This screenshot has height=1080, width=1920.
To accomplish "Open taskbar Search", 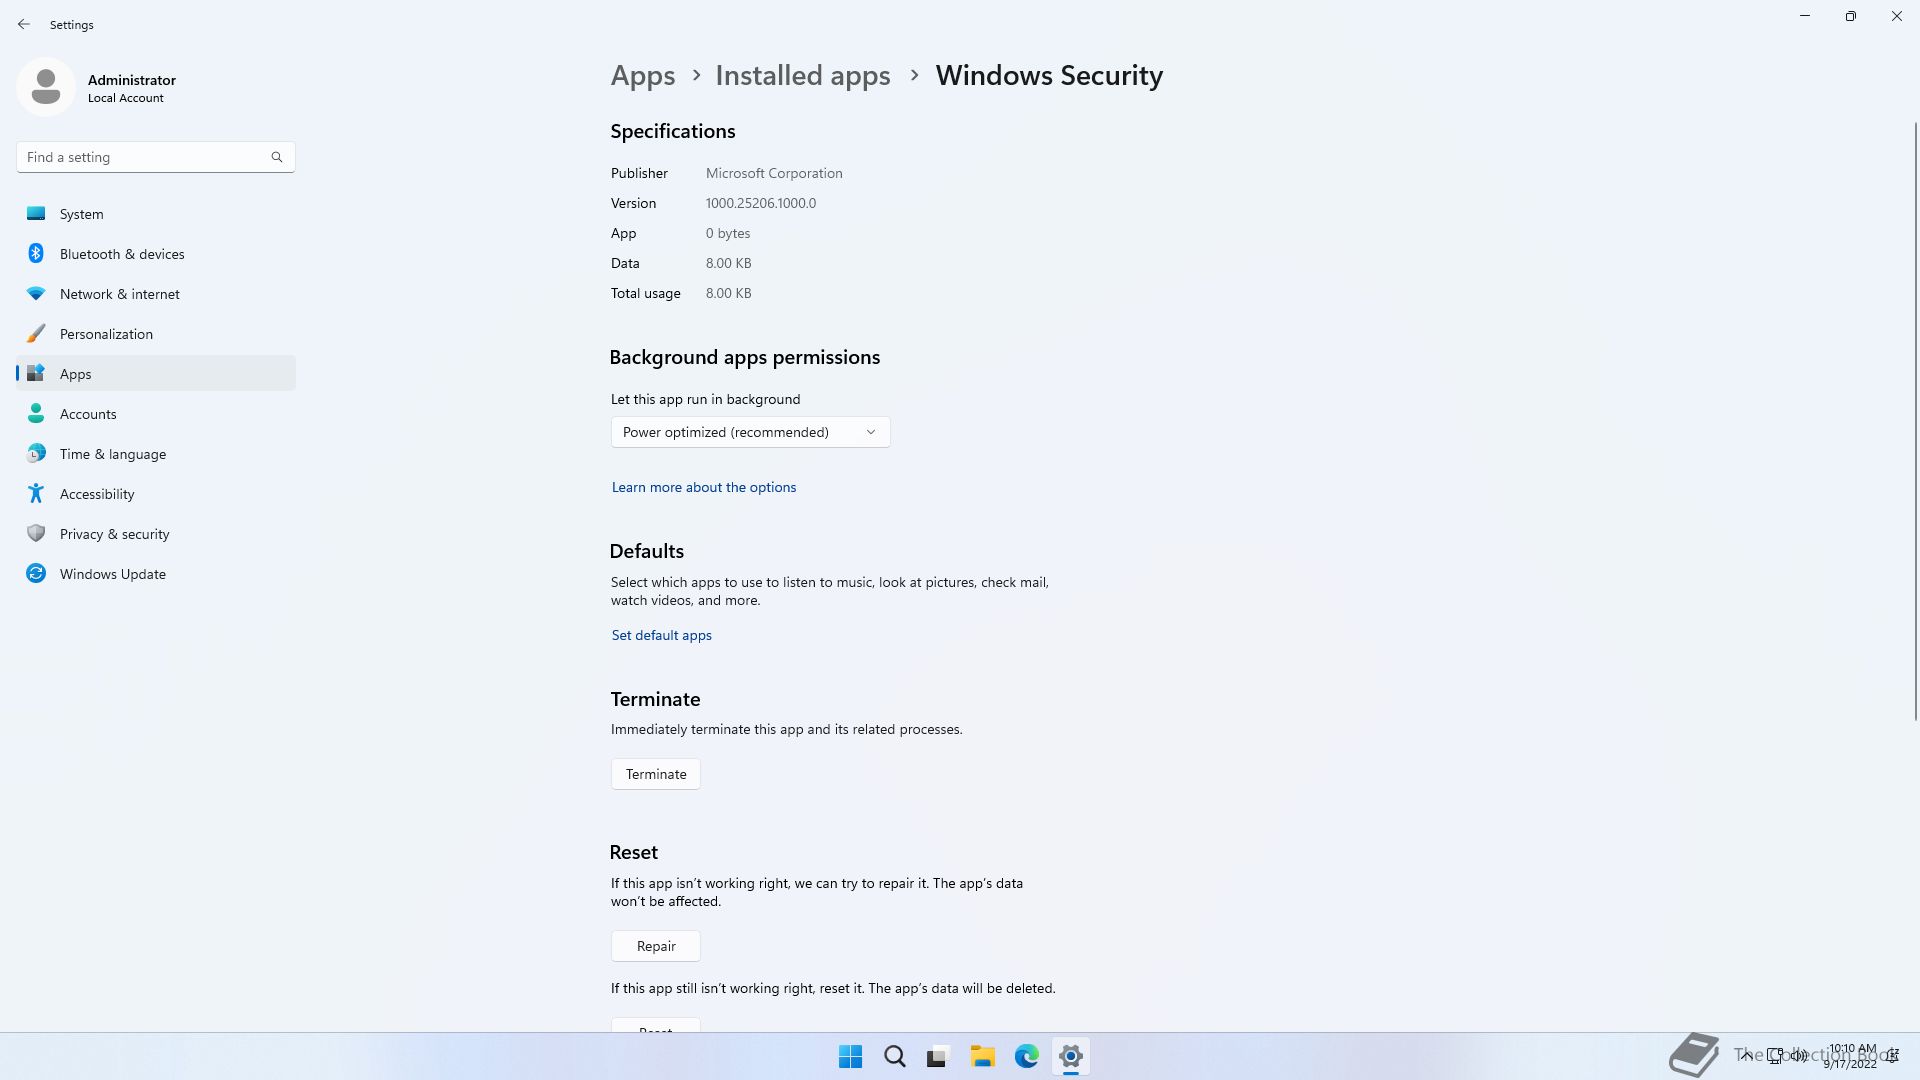I will [894, 1056].
